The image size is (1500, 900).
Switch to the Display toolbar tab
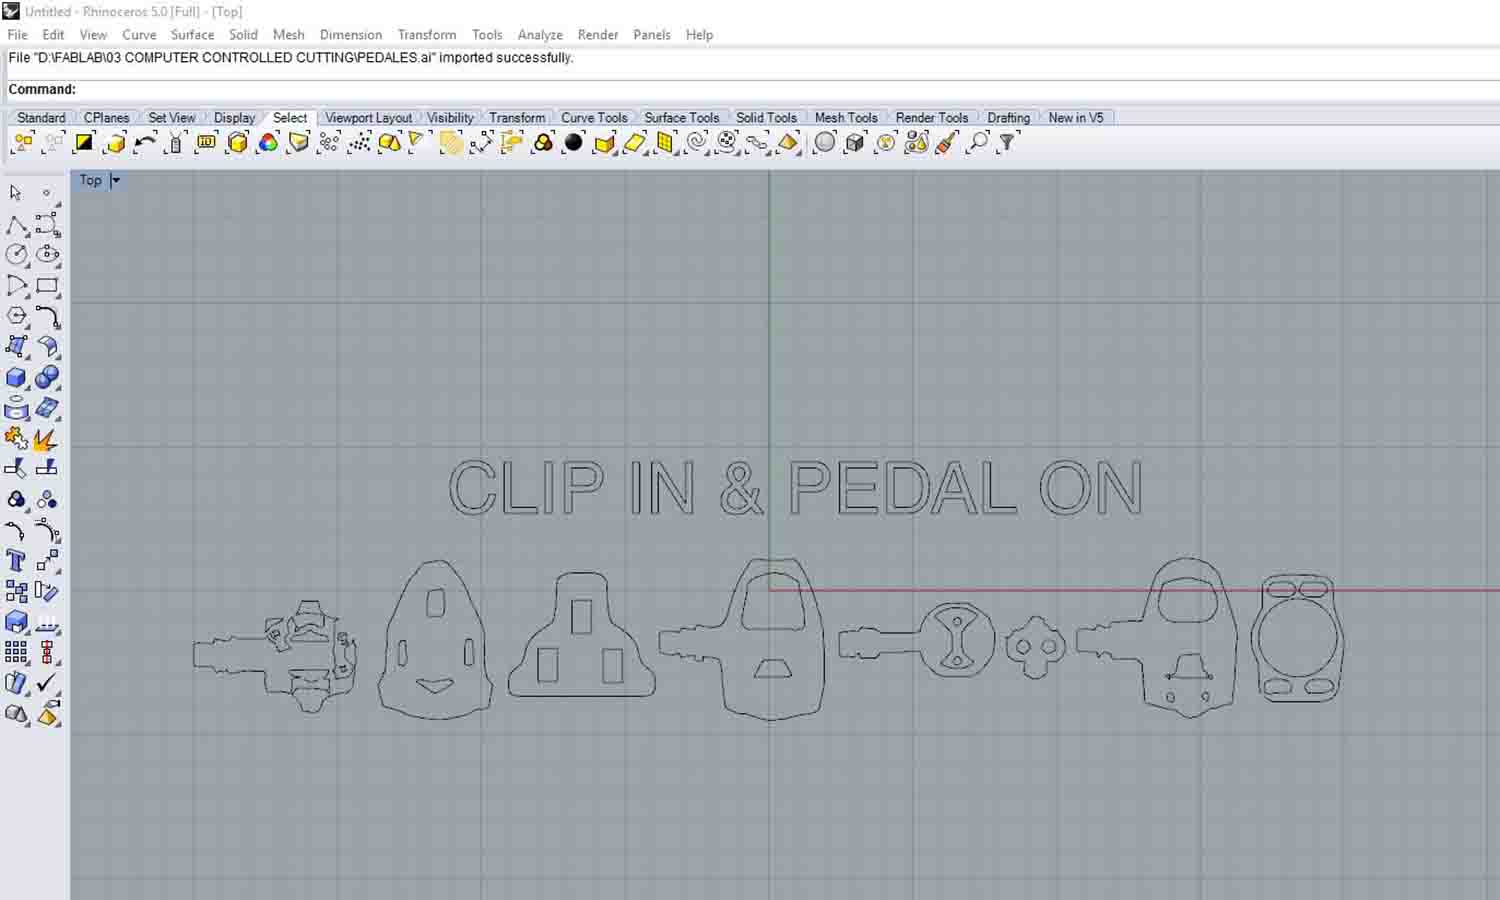point(234,117)
